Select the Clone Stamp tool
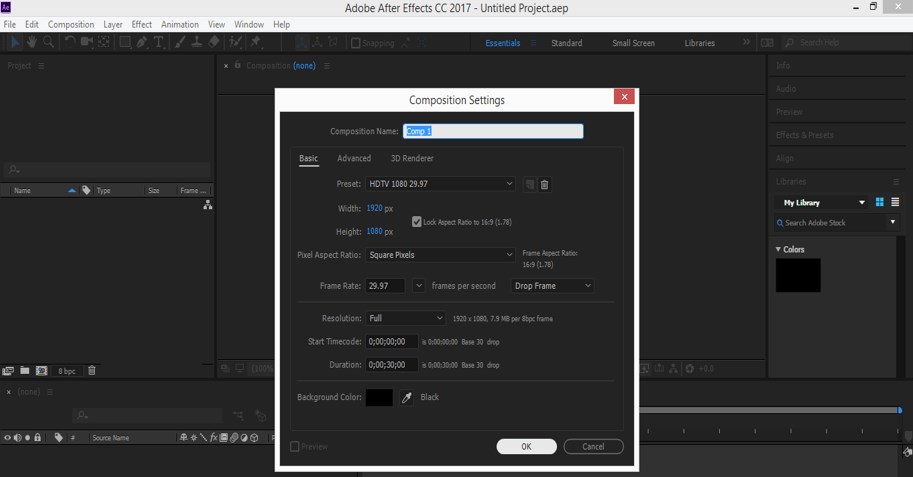 tap(197, 42)
